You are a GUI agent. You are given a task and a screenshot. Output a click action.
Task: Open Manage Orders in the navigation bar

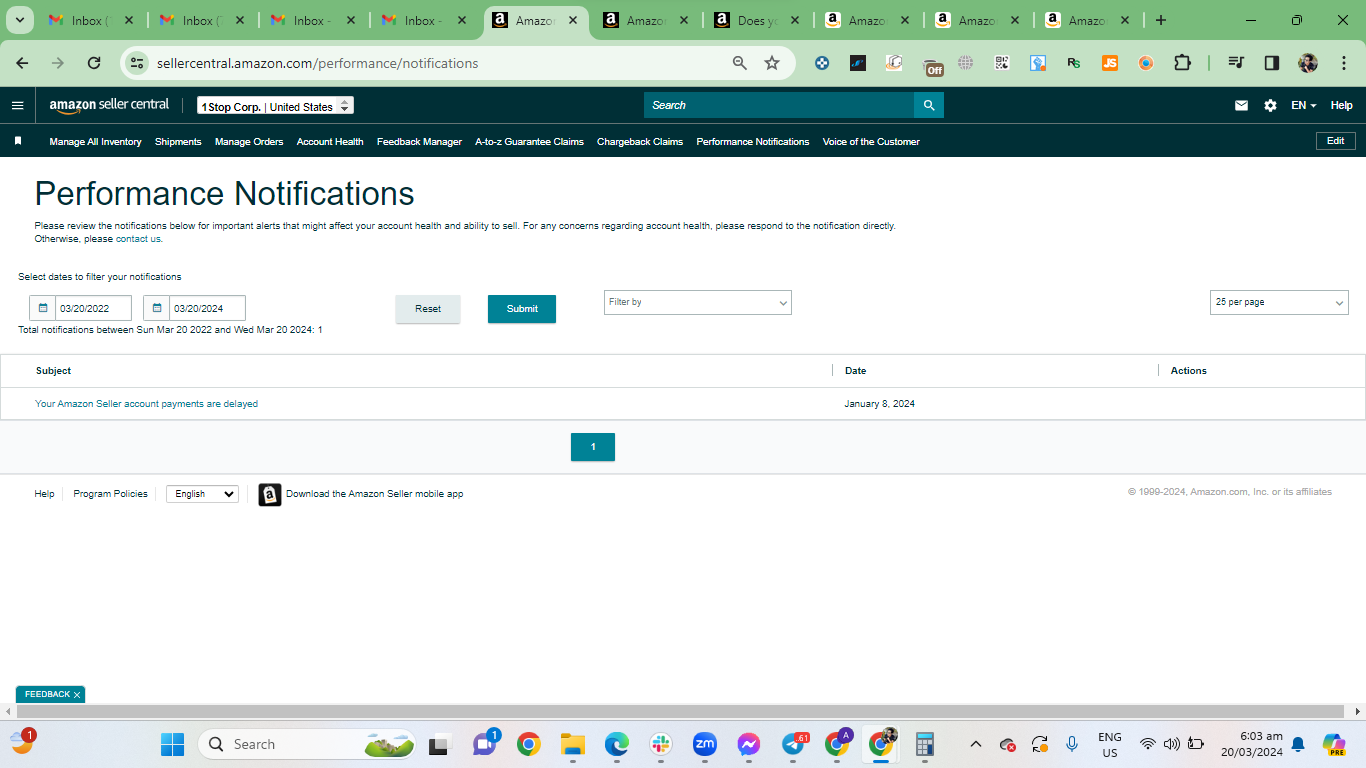coord(249,142)
